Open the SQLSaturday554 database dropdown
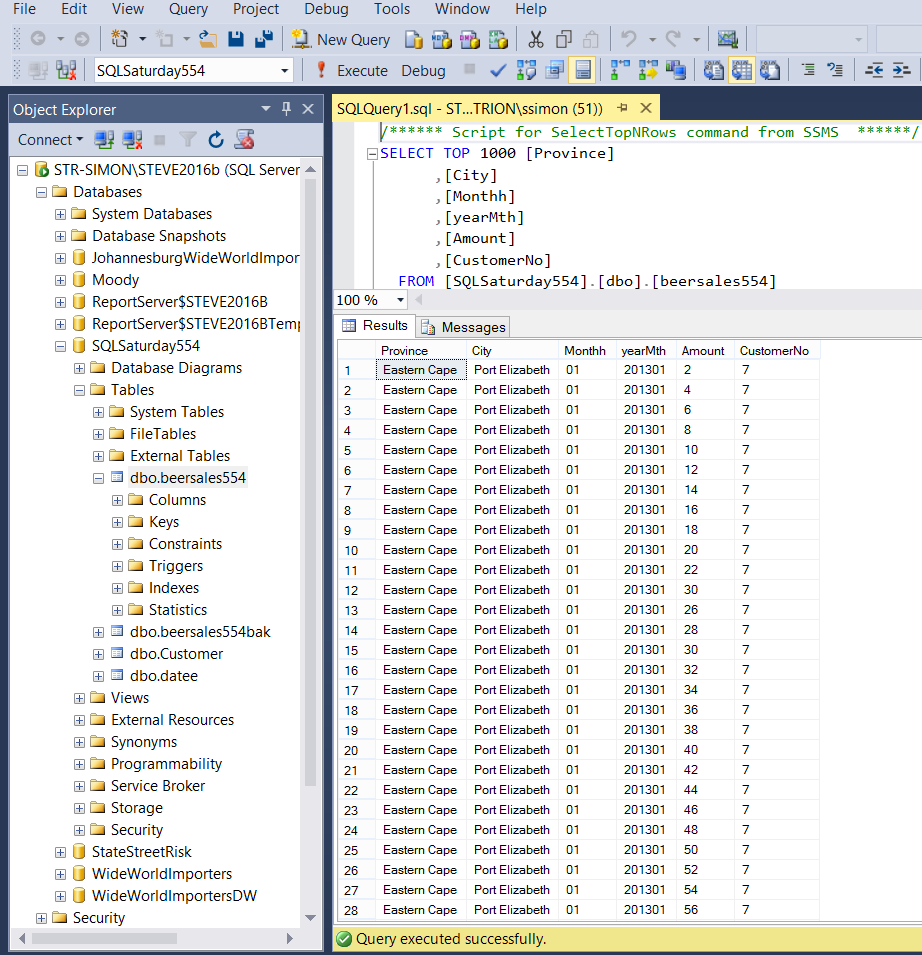 (x=285, y=71)
